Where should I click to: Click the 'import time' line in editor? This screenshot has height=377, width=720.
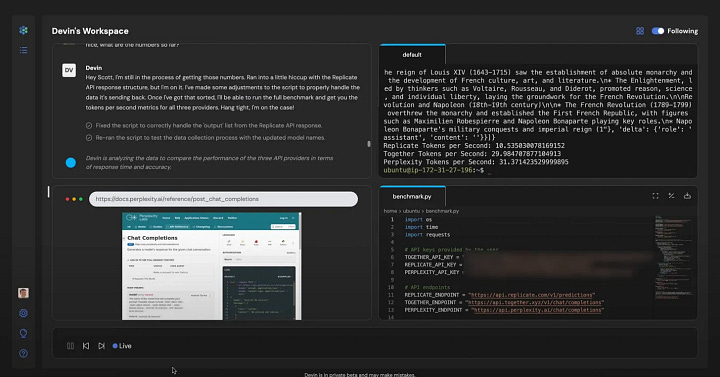point(421,227)
